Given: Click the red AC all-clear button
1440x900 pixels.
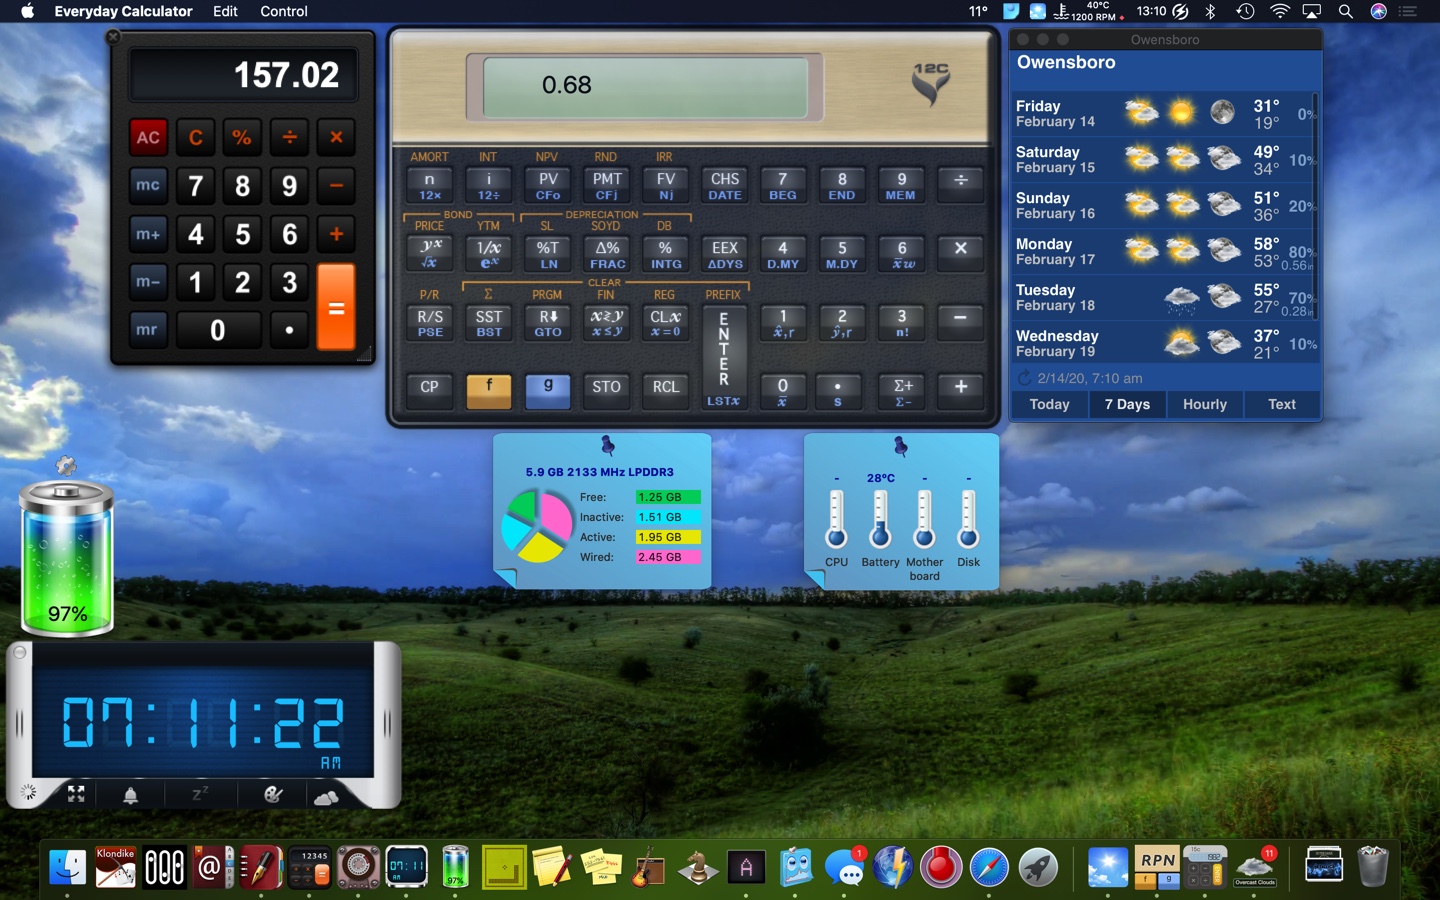Looking at the screenshot, I should pos(148,137).
